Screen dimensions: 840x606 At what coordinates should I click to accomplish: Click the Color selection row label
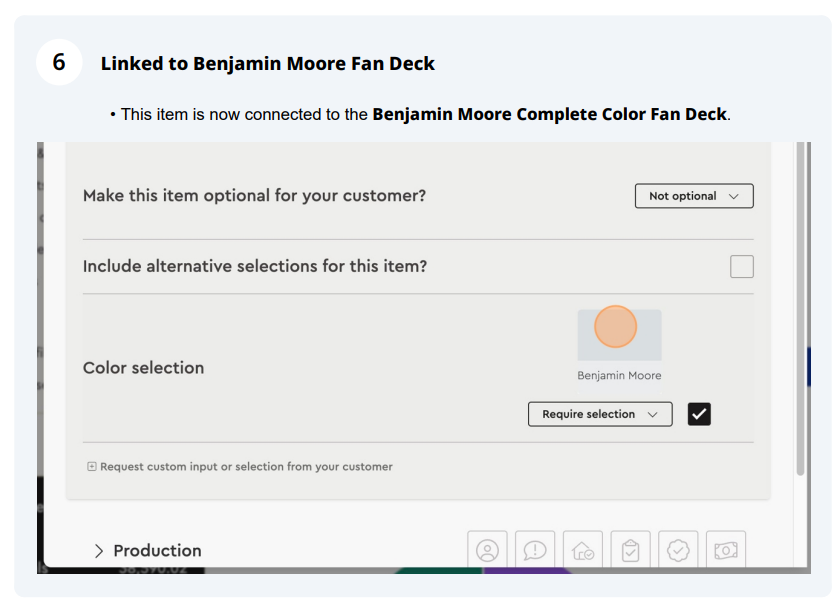(144, 368)
